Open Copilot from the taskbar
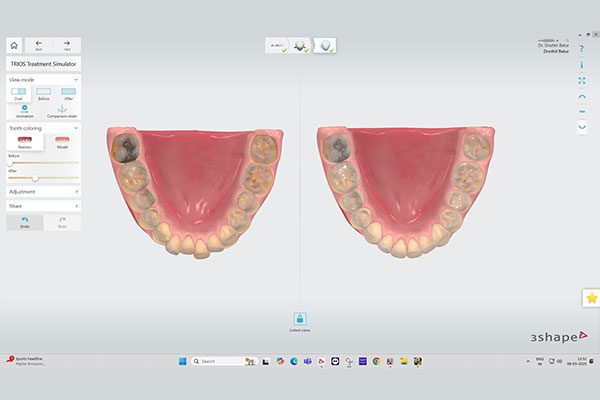The width and height of the screenshot is (600, 400). coord(280,361)
